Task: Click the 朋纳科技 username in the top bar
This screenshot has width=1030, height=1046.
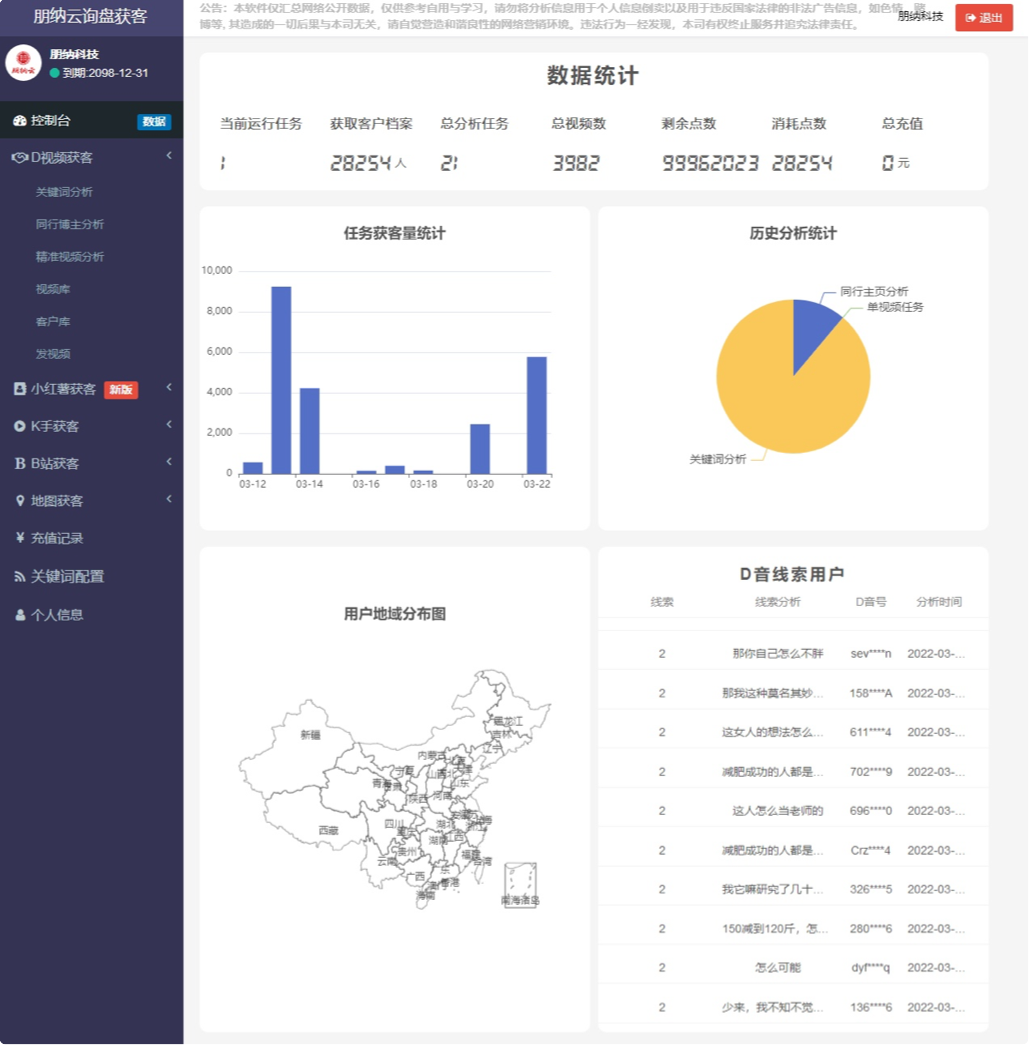Action: (921, 17)
